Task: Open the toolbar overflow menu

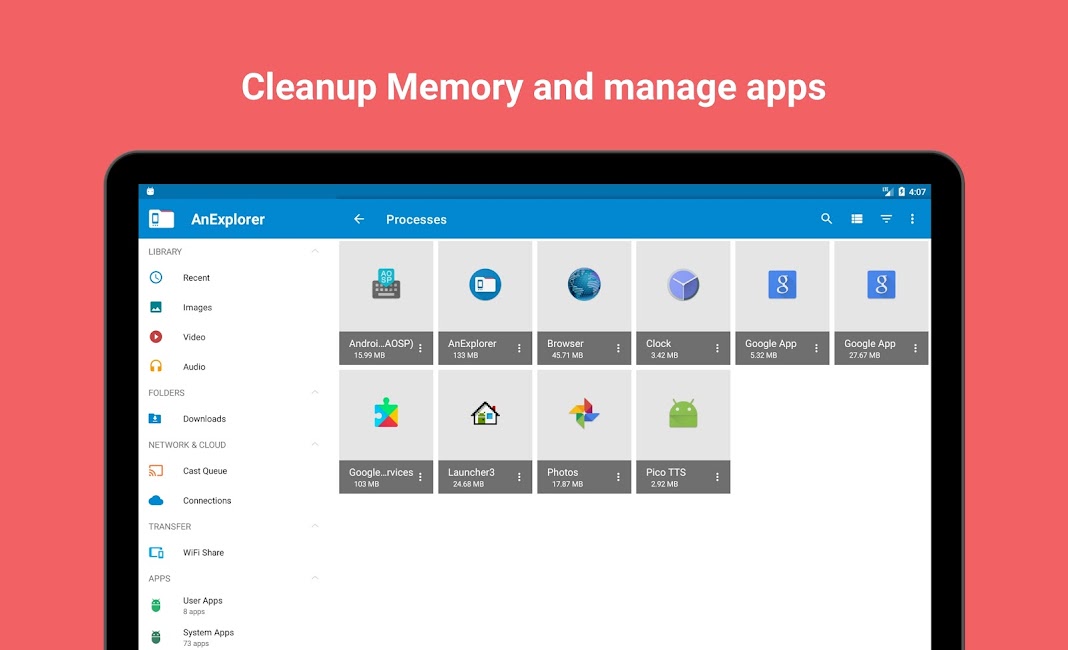Action: [x=913, y=219]
